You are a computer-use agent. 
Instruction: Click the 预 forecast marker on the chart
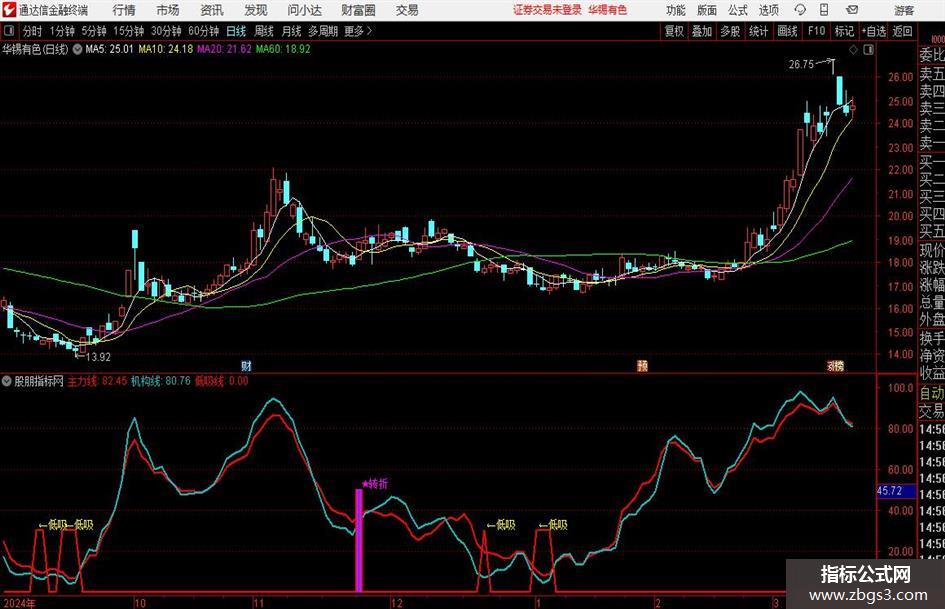click(642, 365)
